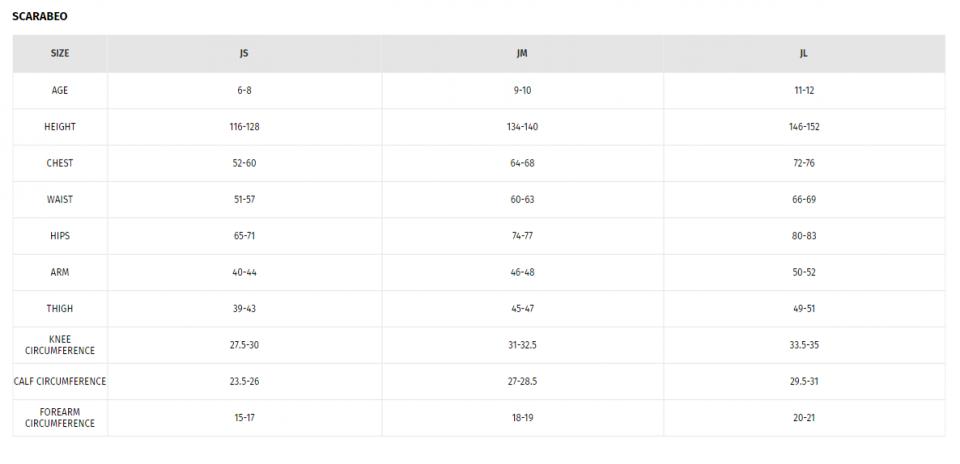Select the HIPS row label
This screenshot has width=960, height=464.
60,236
